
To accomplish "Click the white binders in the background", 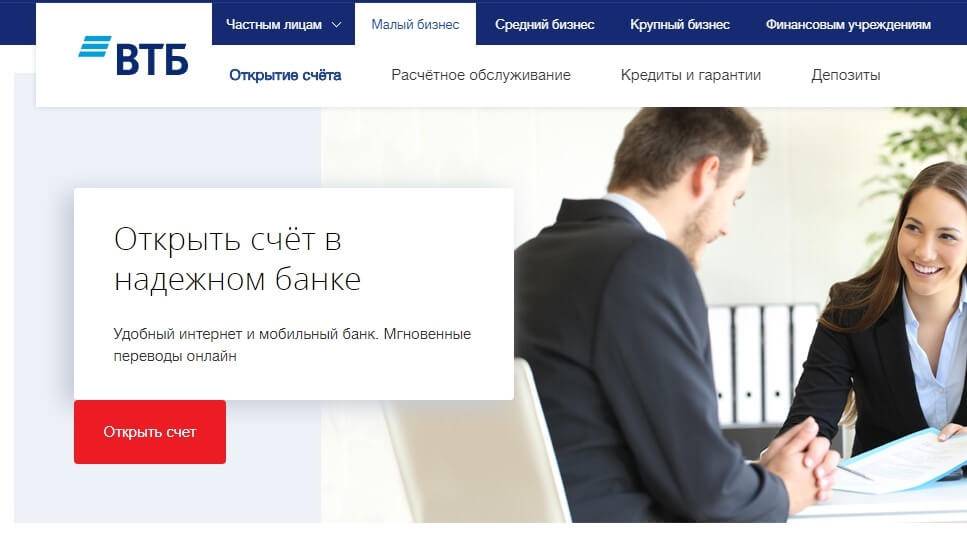I will pyautogui.click(x=762, y=364).
